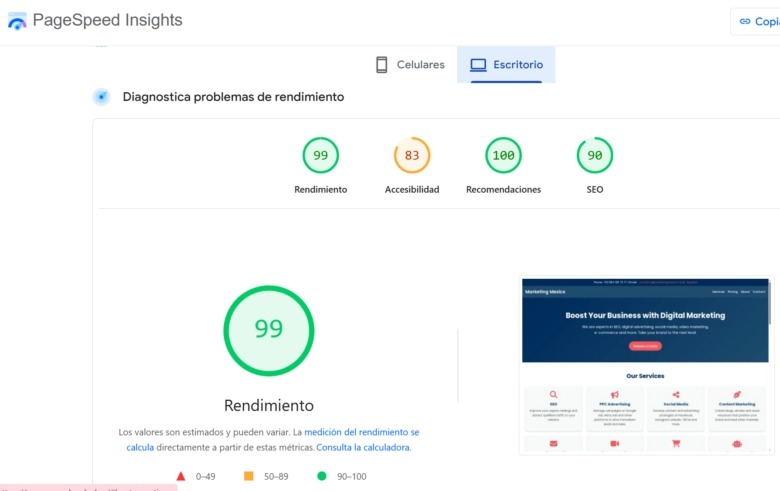Open the Rendimiento score gauge 99
This screenshot has width=780, height=491.
pyautogui.click(x=320, y=155)
